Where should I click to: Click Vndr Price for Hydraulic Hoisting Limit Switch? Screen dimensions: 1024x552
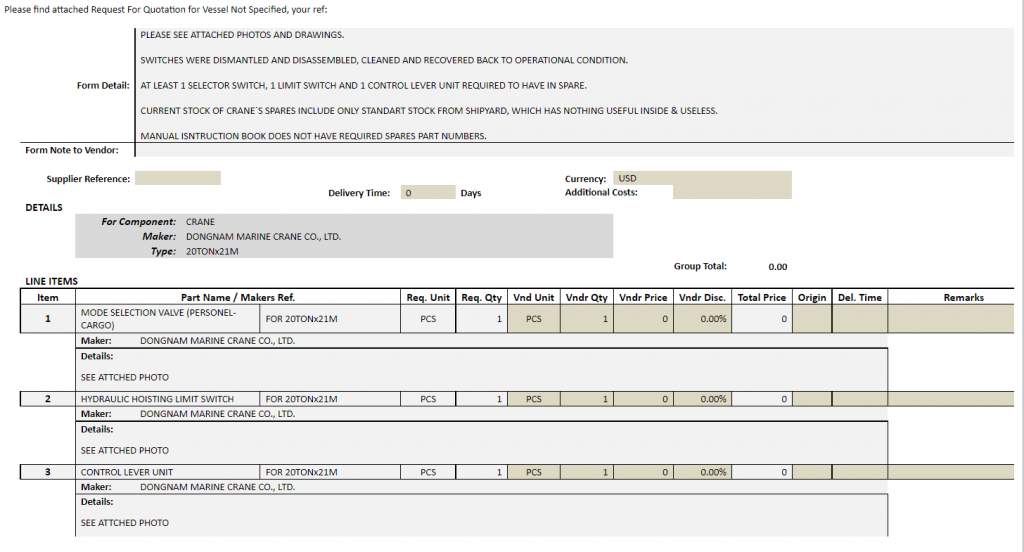click(x=643, y=399)
